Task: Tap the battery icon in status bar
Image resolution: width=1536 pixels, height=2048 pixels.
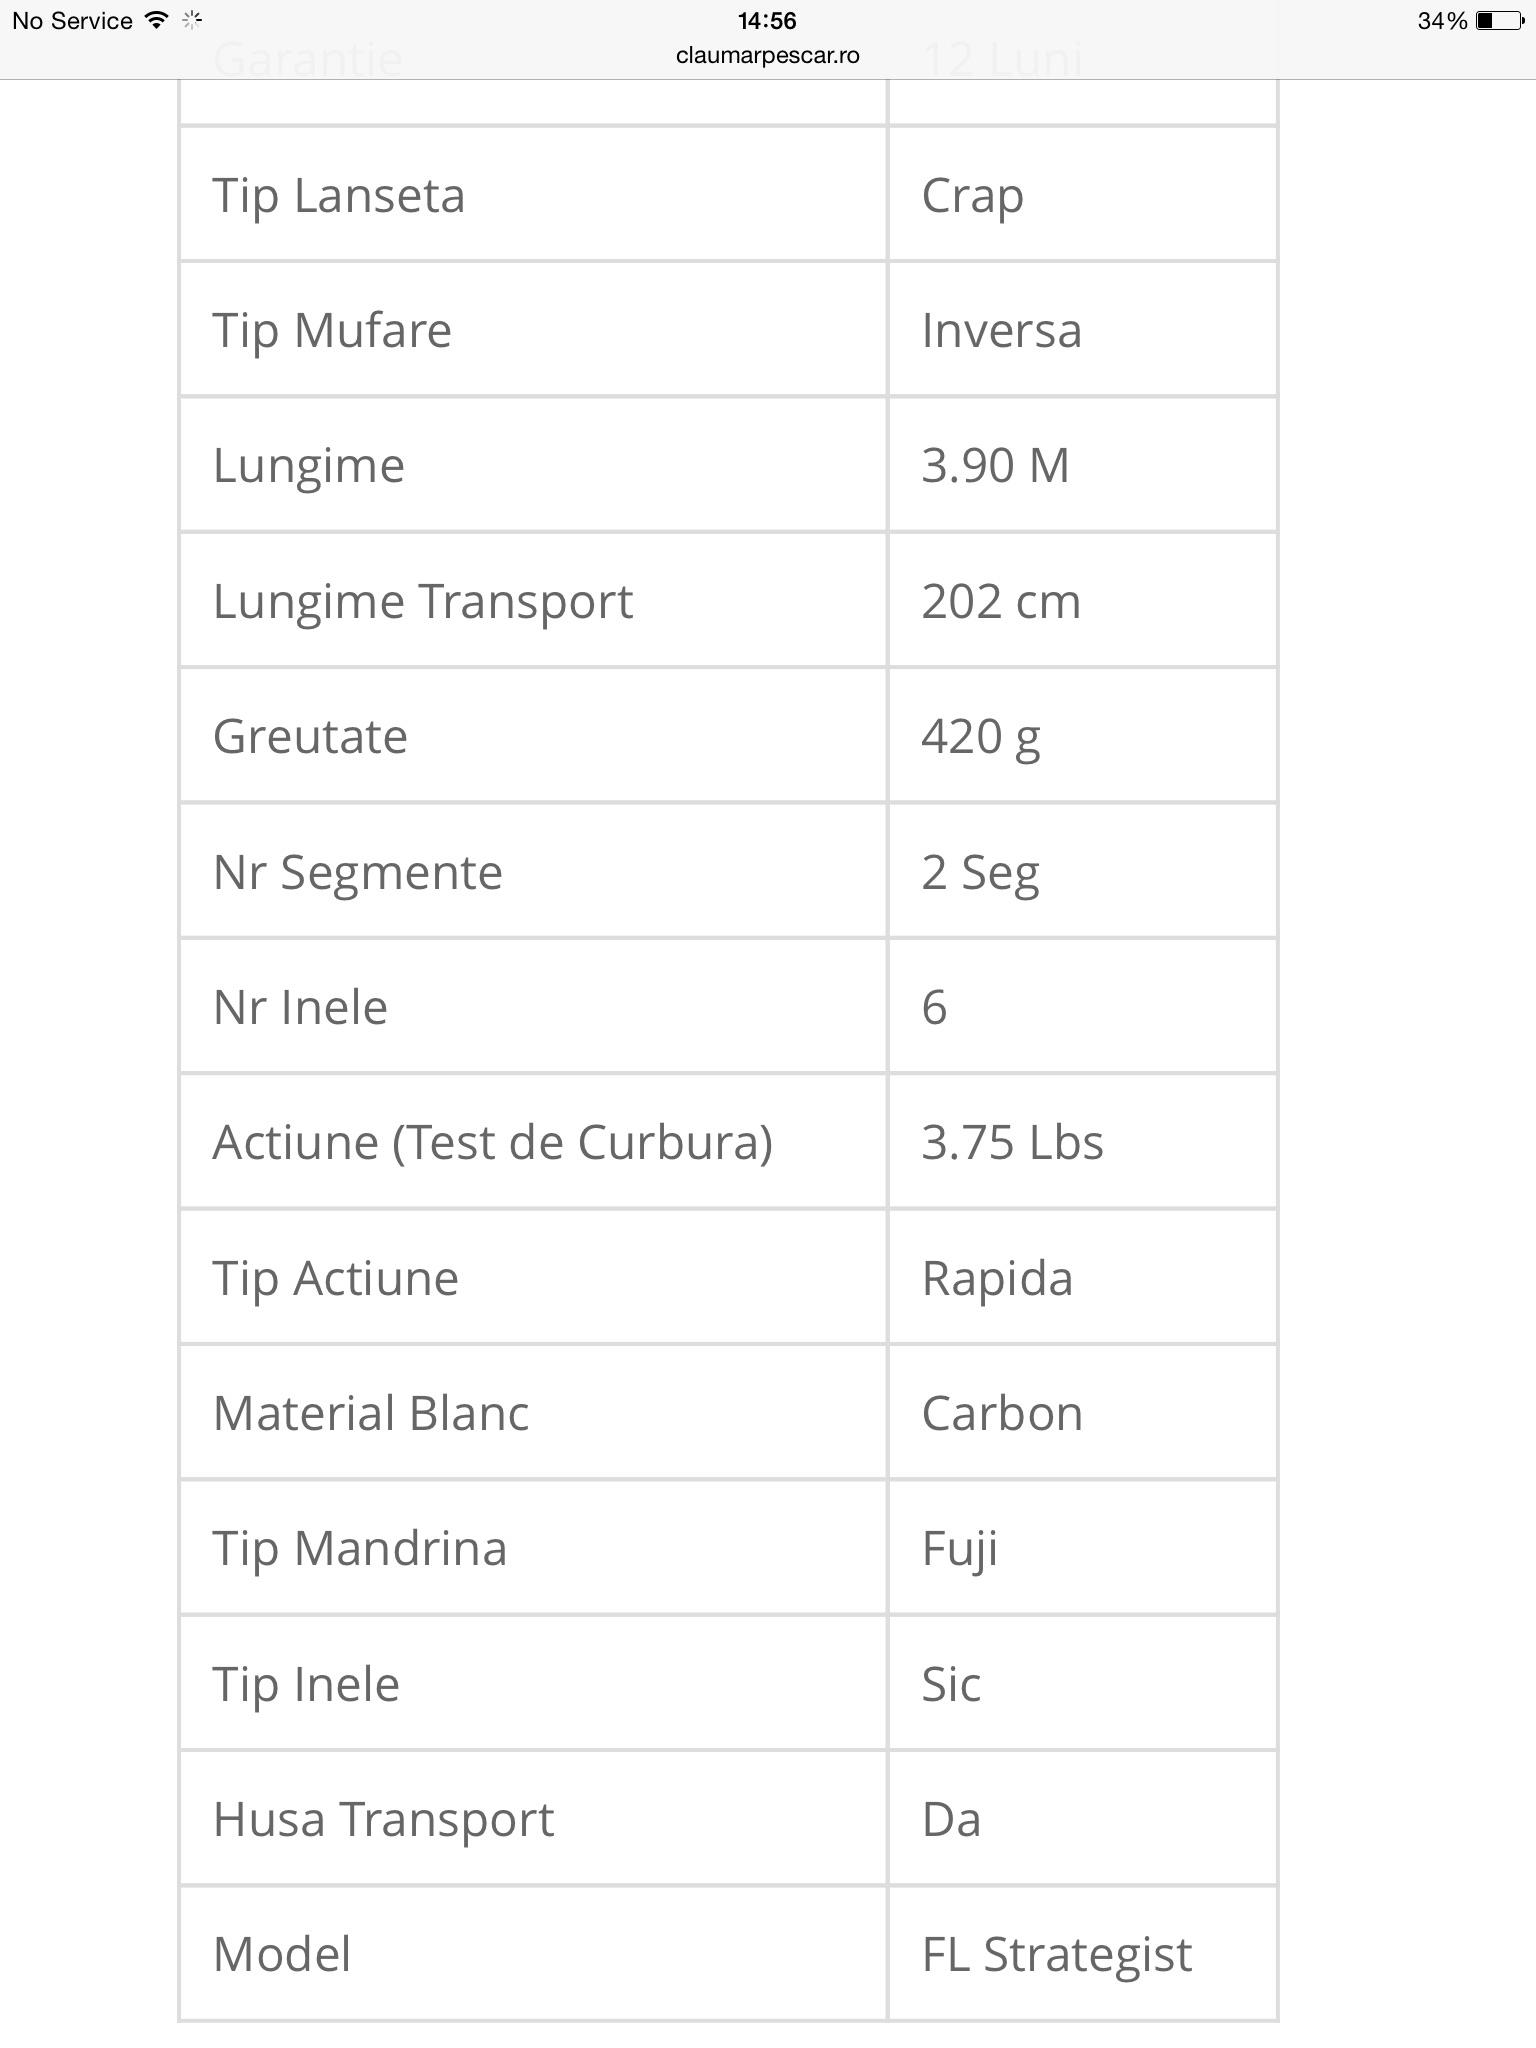Action: pyautogui.click(x=1498, y=21)
